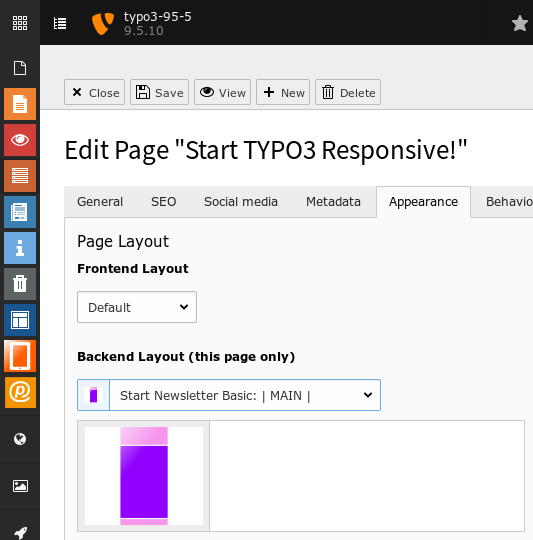Open the orange circled 'p' module icon
Screen dimensions: 533x540
pyautogui.click(x=20, y=392)
